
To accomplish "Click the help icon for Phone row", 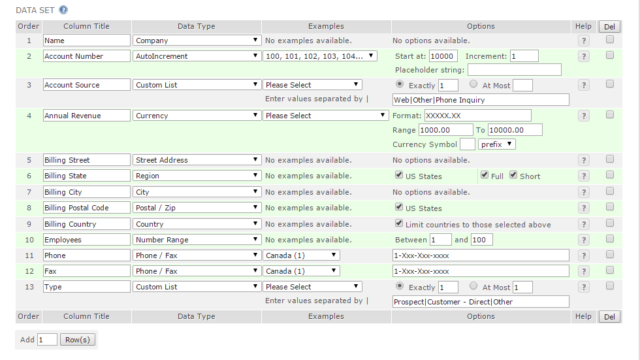I will (x=584, y=256).
